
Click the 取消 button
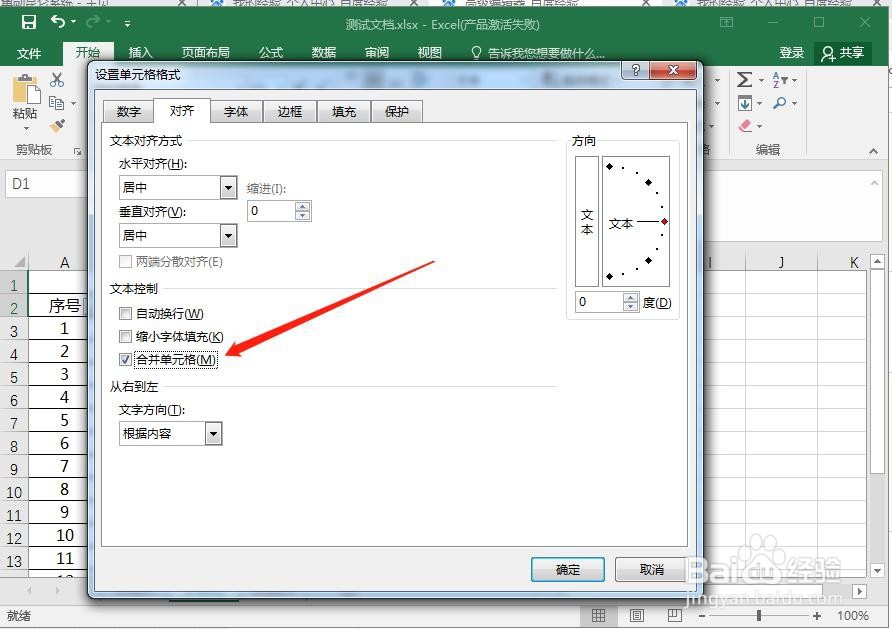(x=651, y=569)
